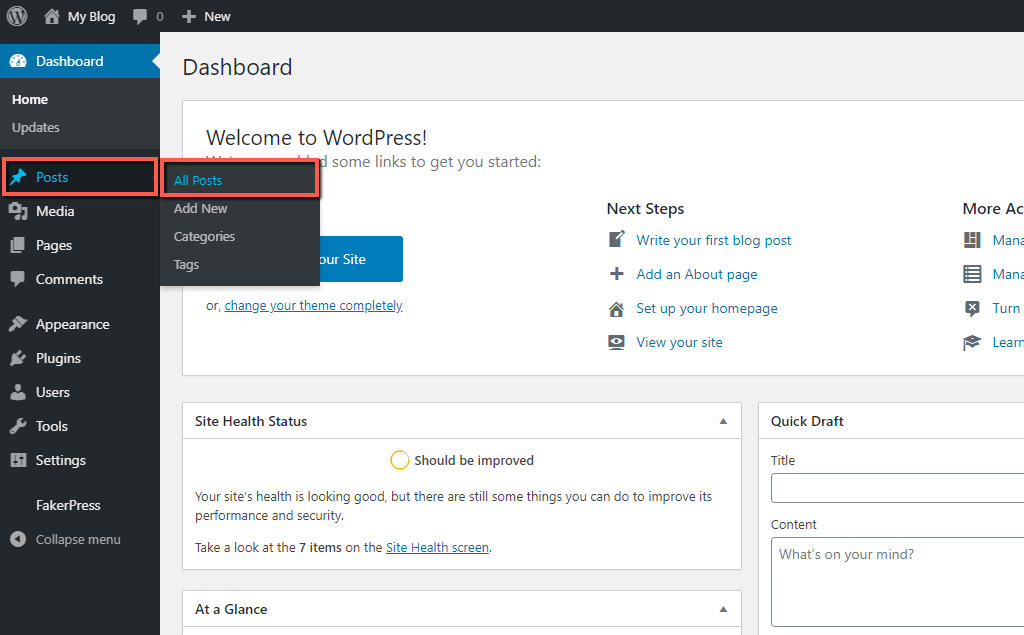Open the Tools menu label
The height and width of the screenshot is (635, 1024).
click(x=52, y=426)
